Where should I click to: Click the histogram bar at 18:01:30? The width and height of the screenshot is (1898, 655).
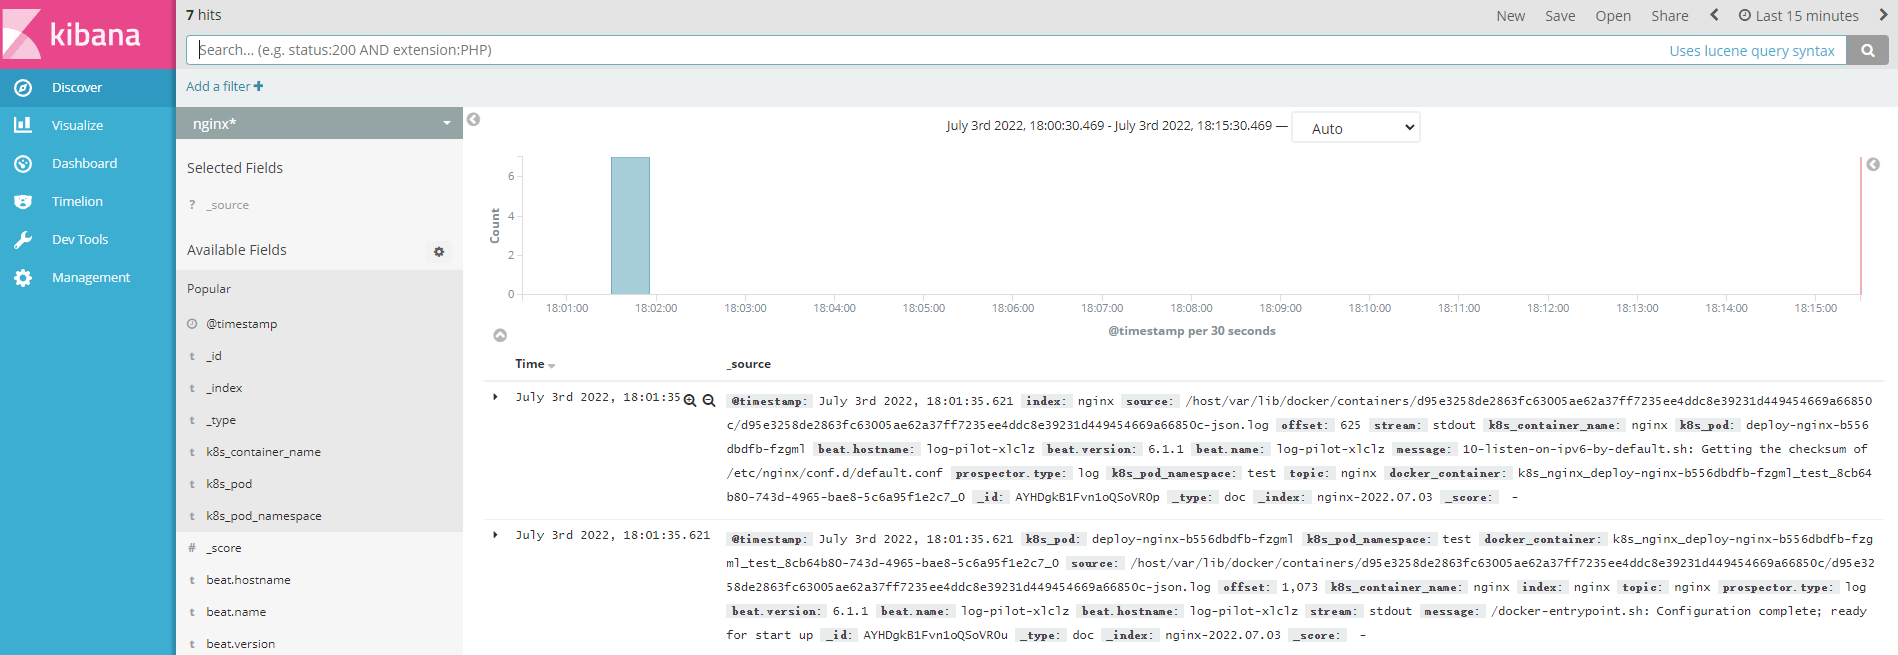click(x=630, y=225)
